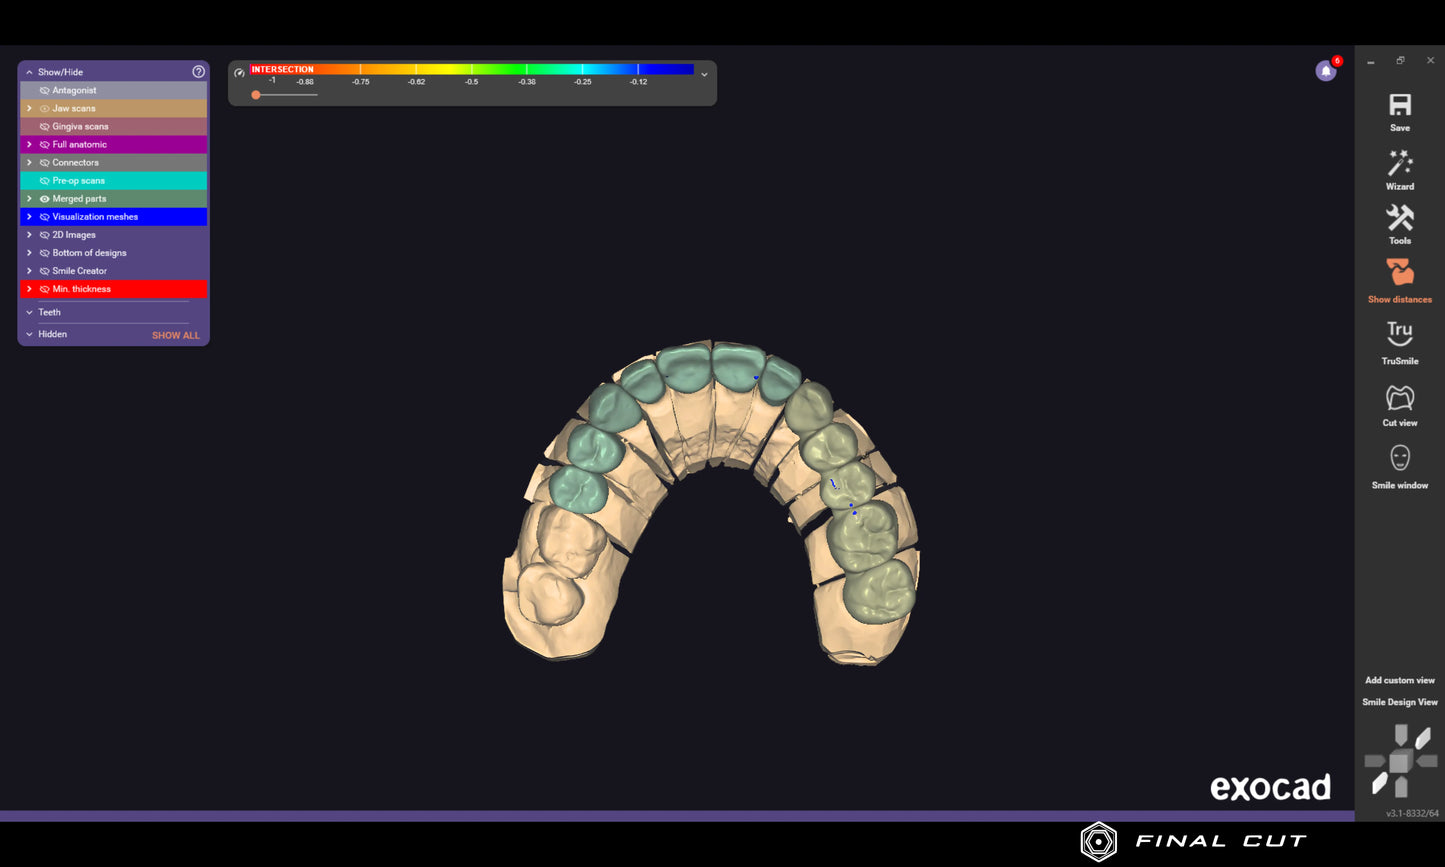The height and width of the screenshot is (867, 1445).
Task: Collapse the intersection color scale dropdown
Action: (704, 74)
